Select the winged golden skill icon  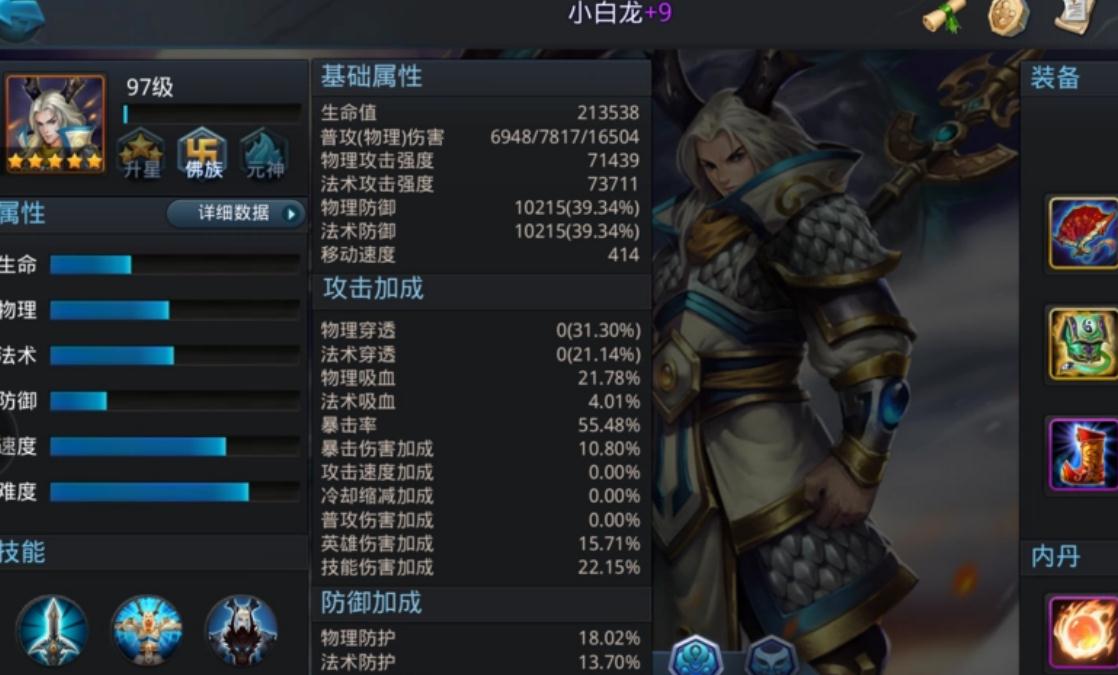pyautogui.click(x=148, y=631)
